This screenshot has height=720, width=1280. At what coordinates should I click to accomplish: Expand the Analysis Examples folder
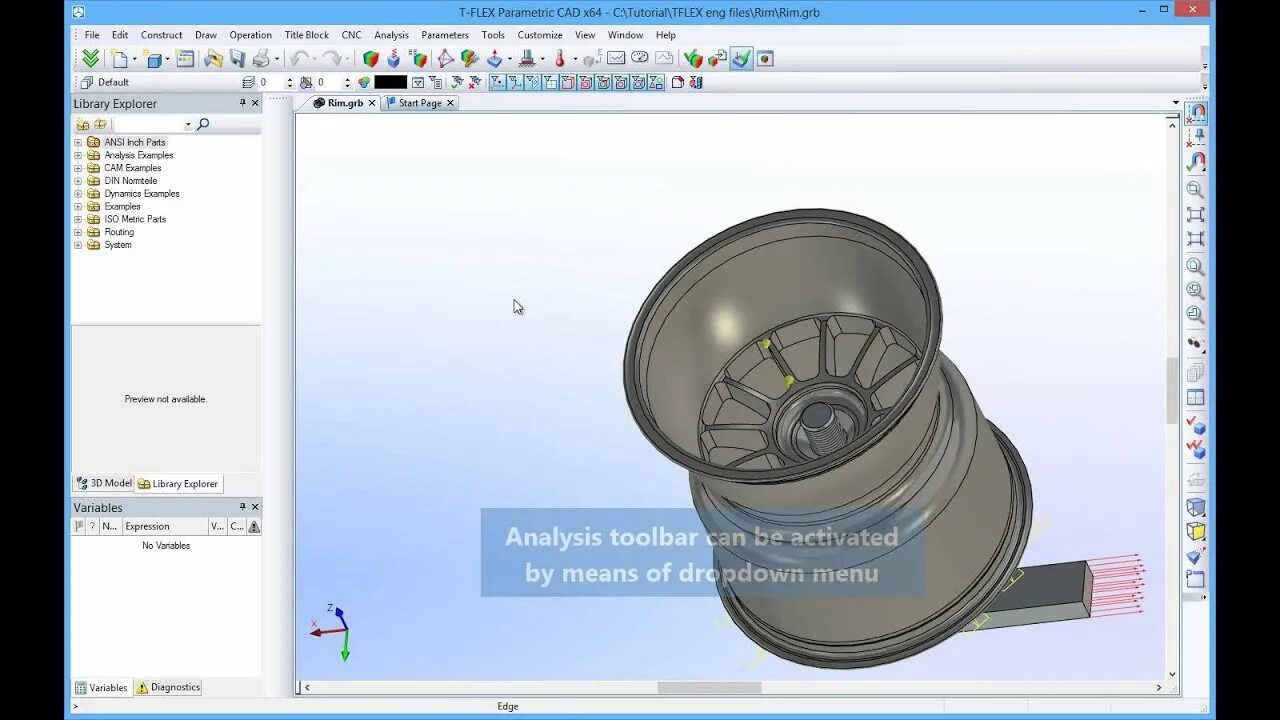[78, 155]
